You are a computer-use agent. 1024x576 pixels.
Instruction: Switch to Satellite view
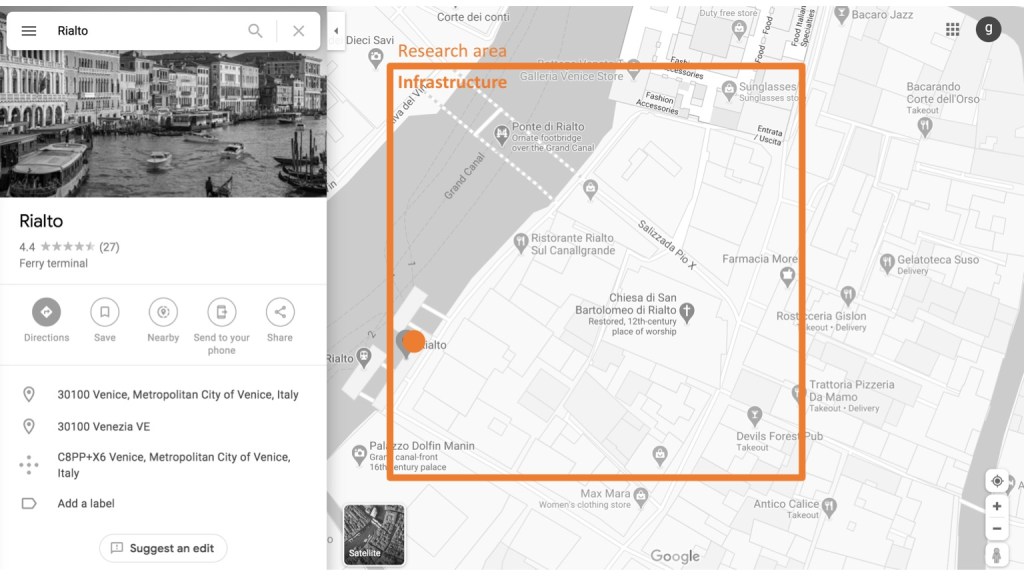[x=374, y=535]
